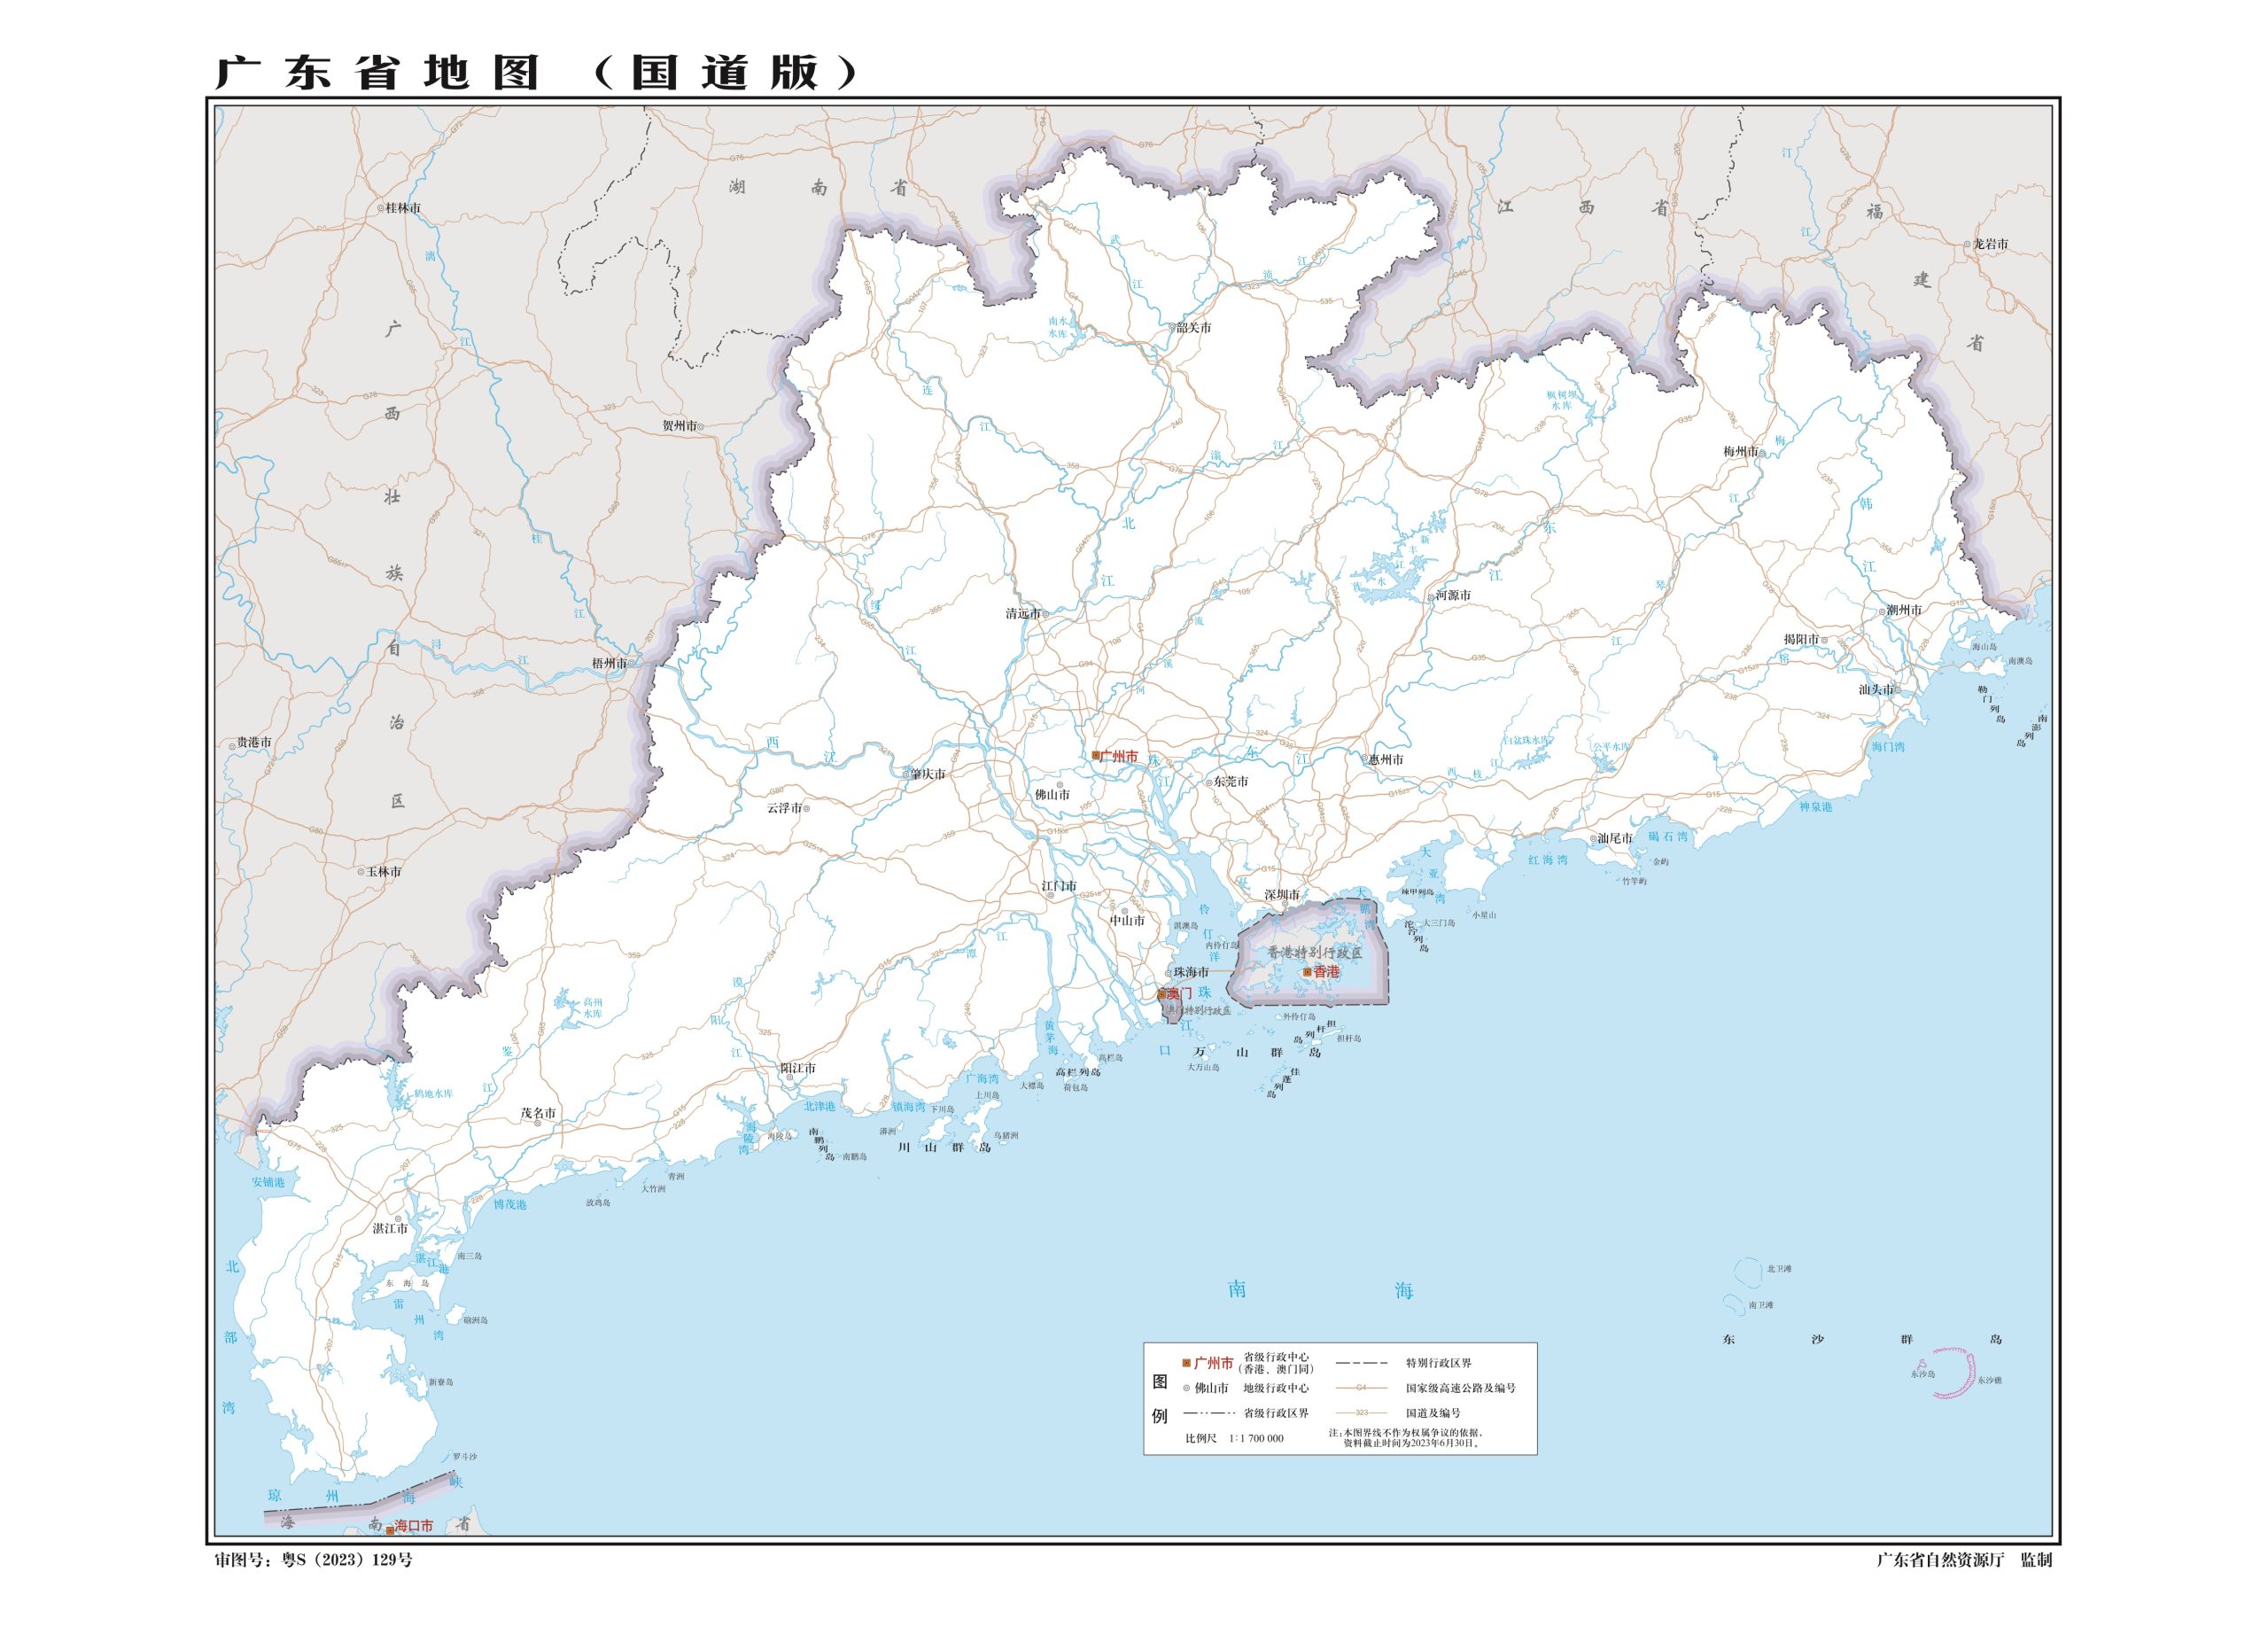Click the Hong Kong (香港) red square marker
This screenshot has width=2268, height=1642.
(1307, 971)
